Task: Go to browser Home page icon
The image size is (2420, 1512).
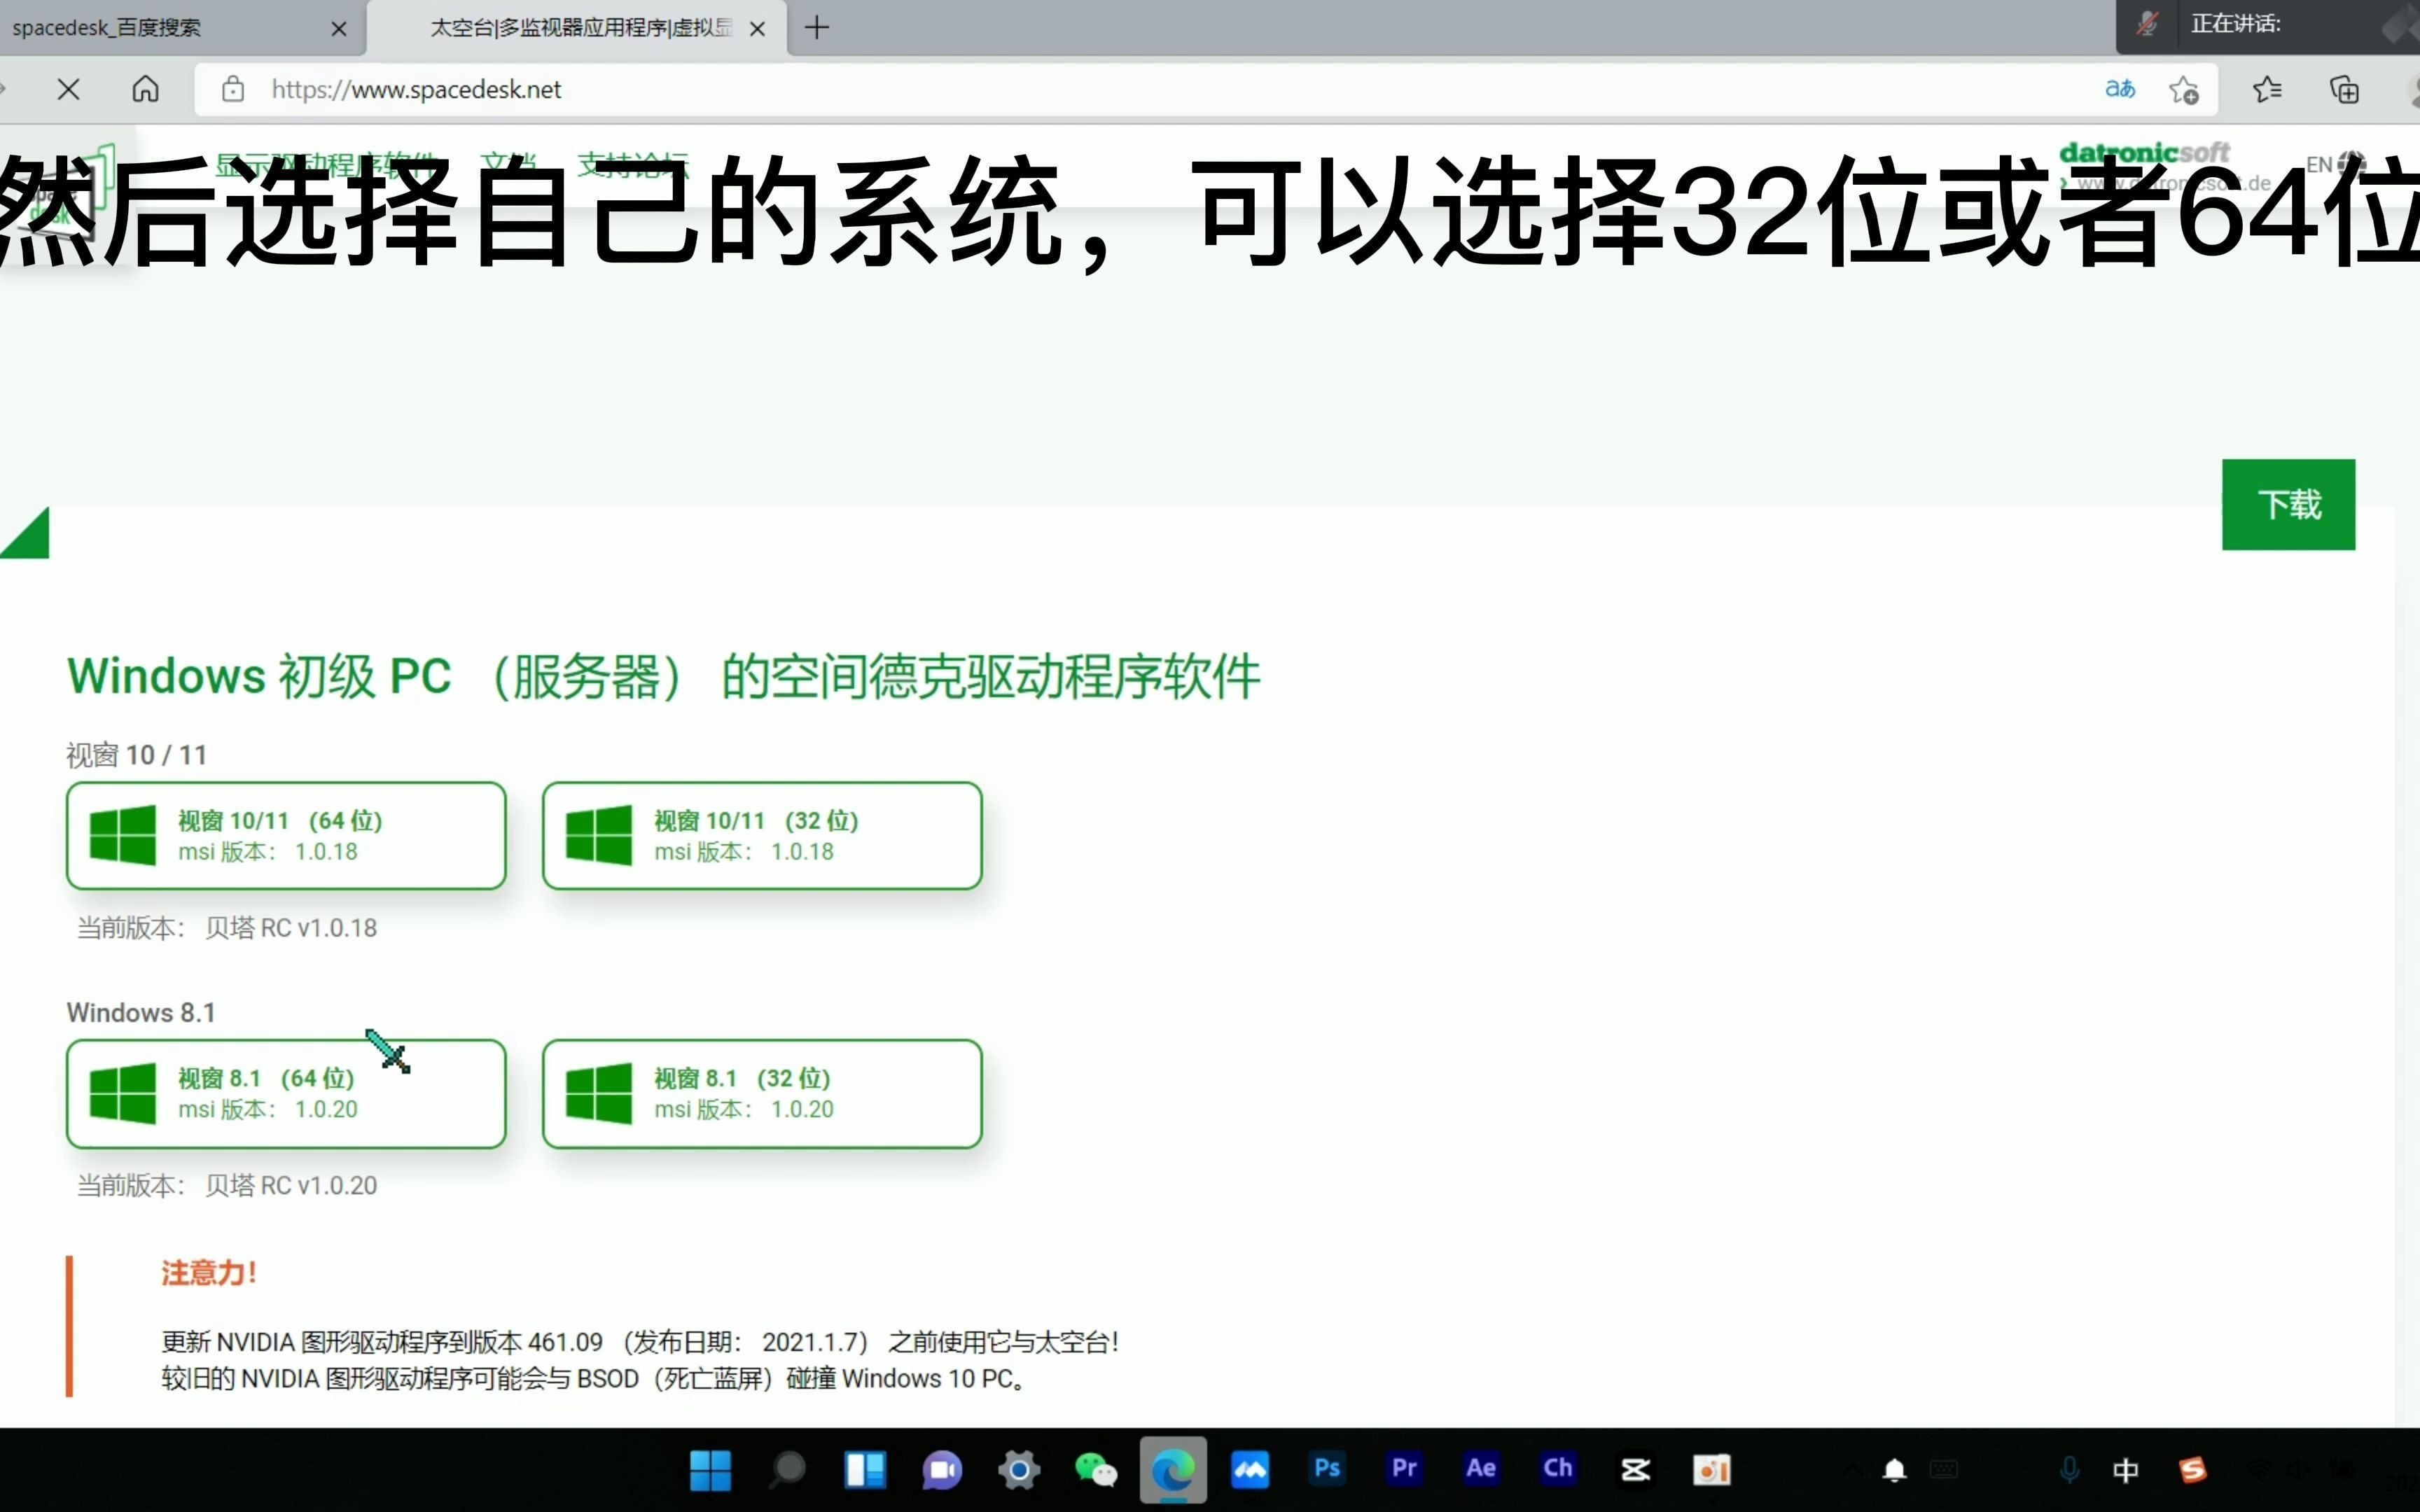Action: click(x=145, y=90)
